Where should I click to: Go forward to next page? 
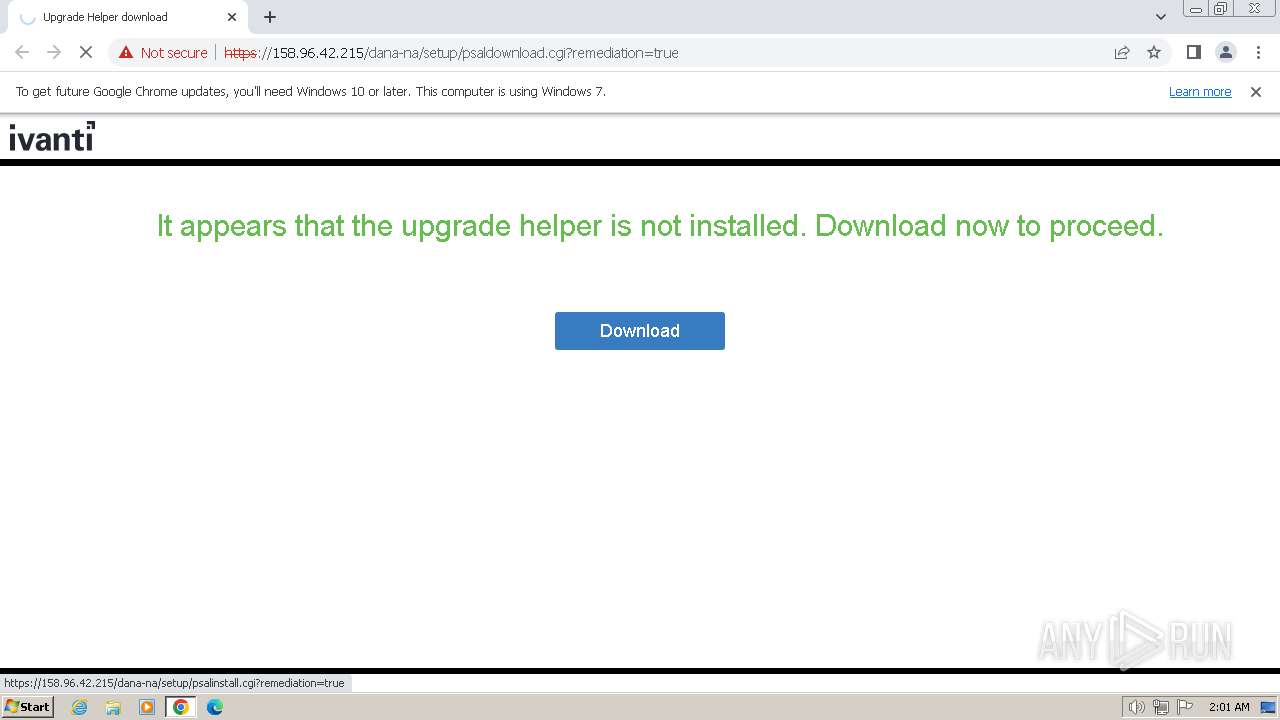point(54,53)
